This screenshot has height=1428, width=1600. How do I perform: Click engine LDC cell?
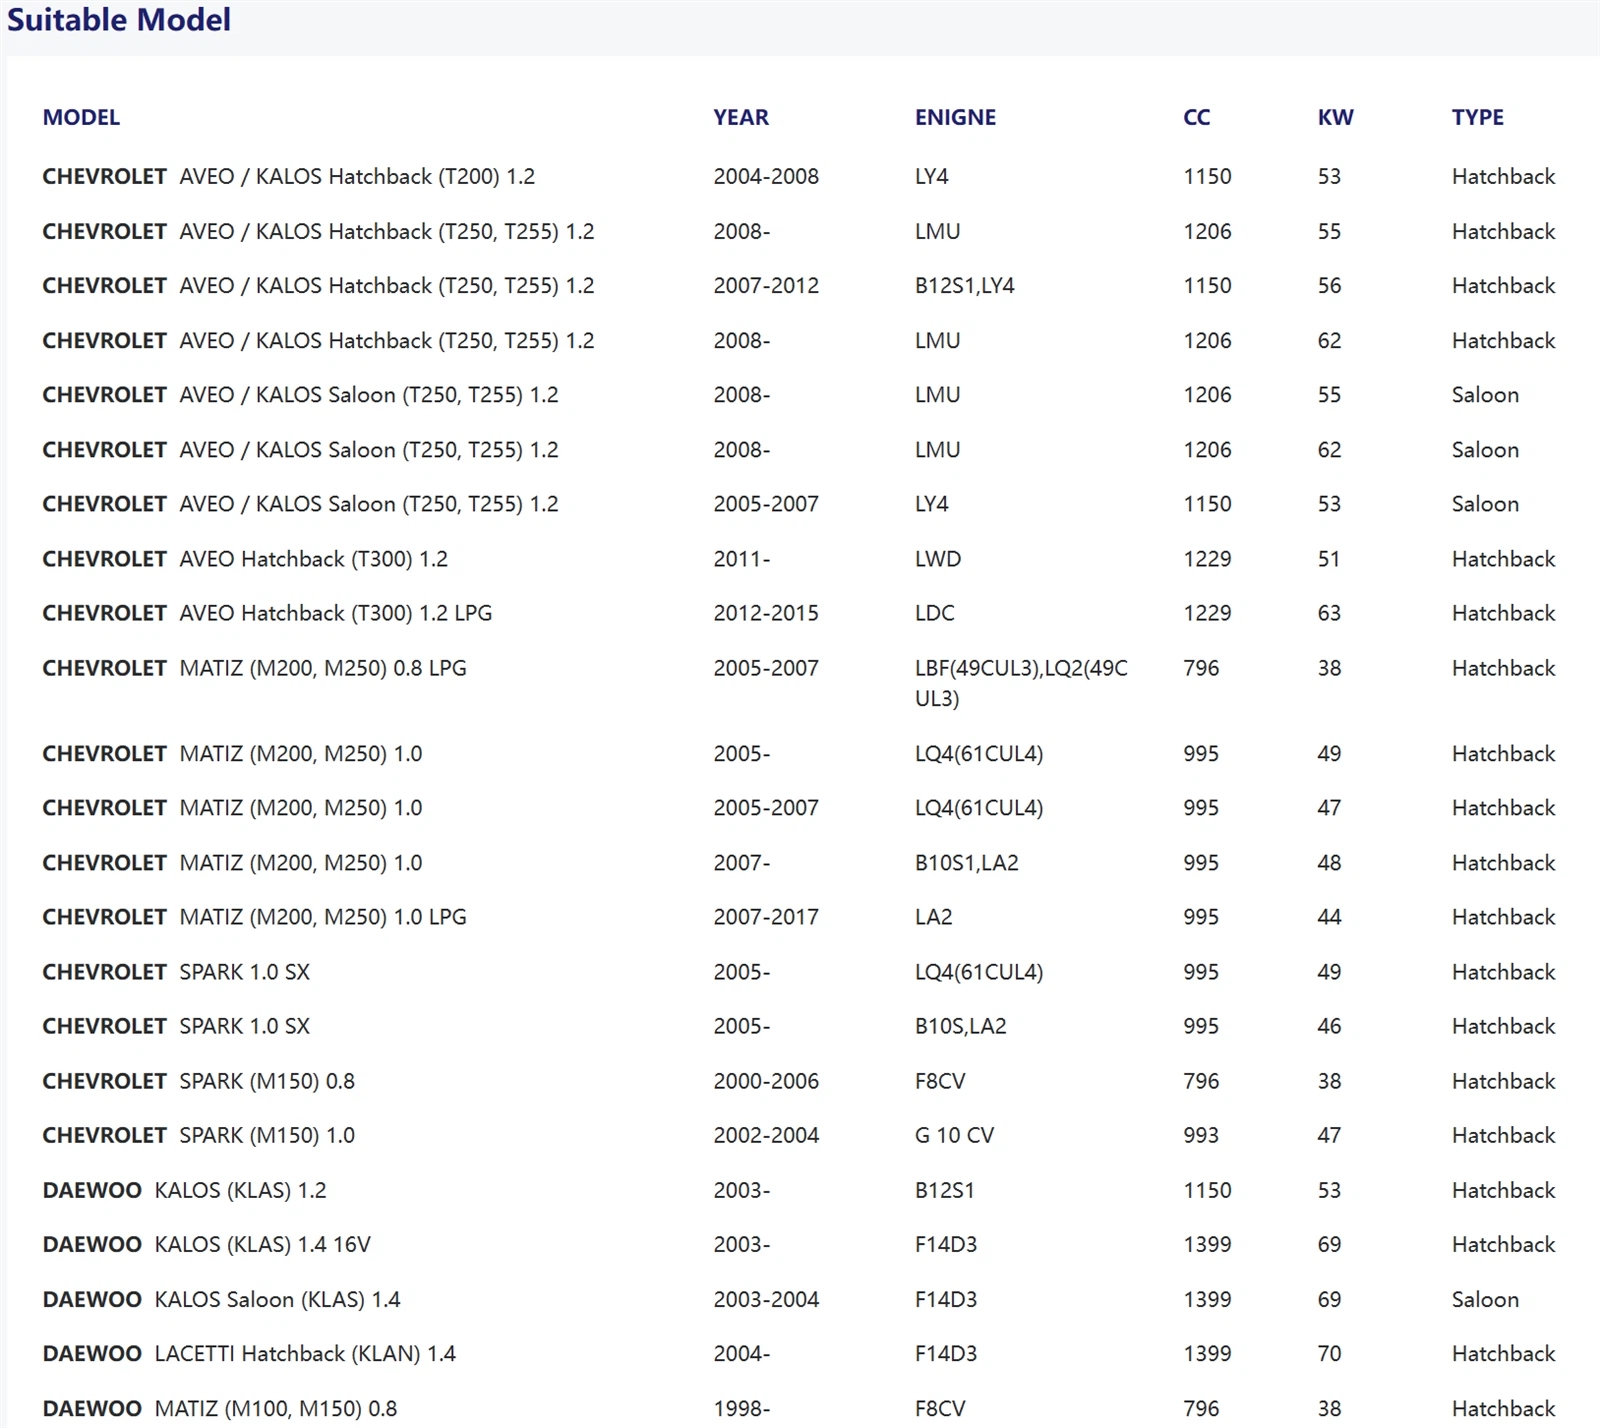pos(935,613)
